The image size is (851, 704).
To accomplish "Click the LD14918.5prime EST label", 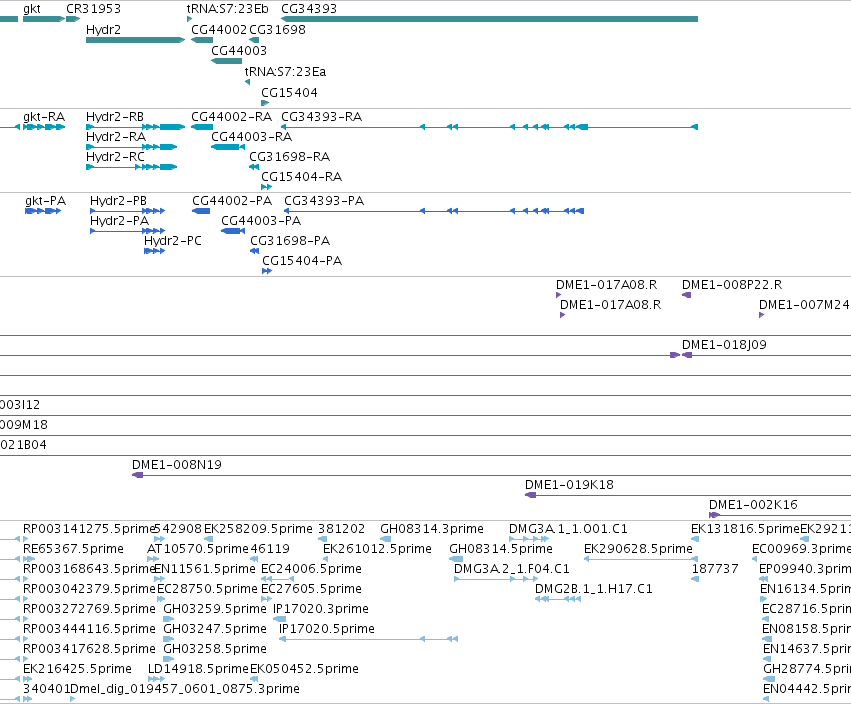I will click(x=198, y=669).
